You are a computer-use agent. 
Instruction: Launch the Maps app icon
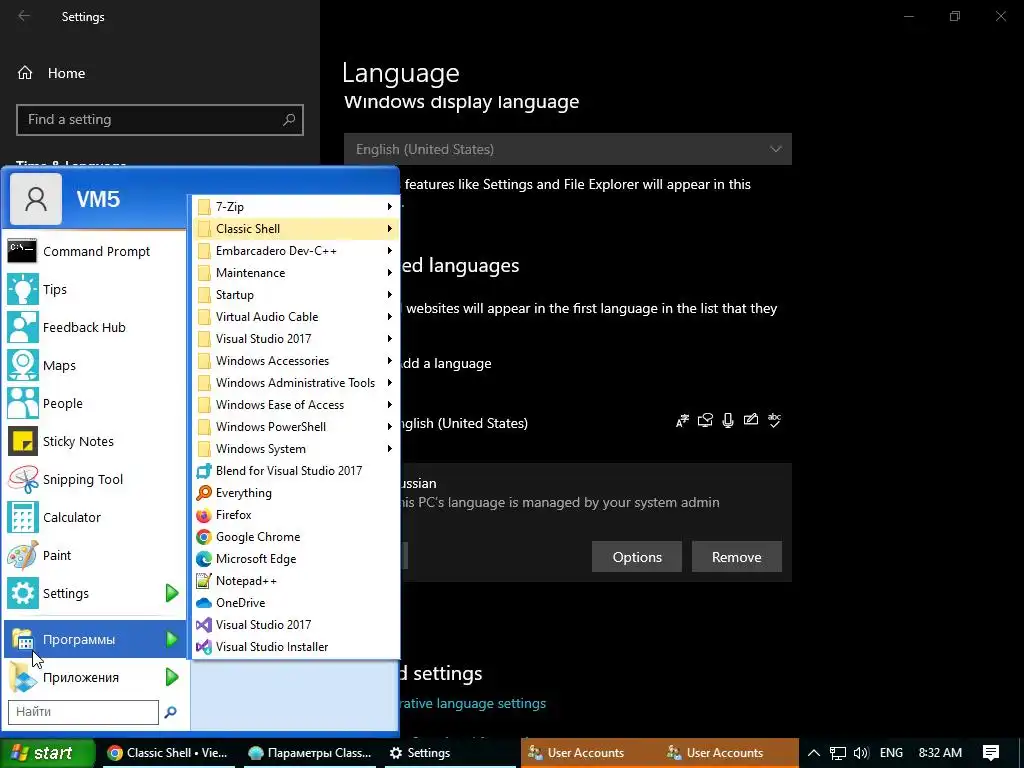click(23, 365)
